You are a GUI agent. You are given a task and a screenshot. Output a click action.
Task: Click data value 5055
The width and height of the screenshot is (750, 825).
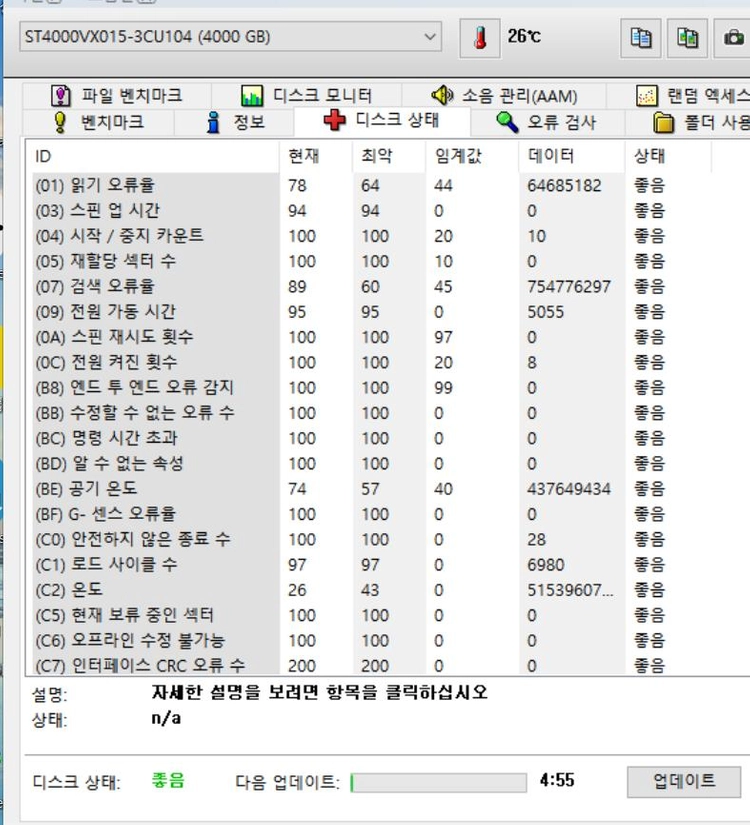coord(546,311)
